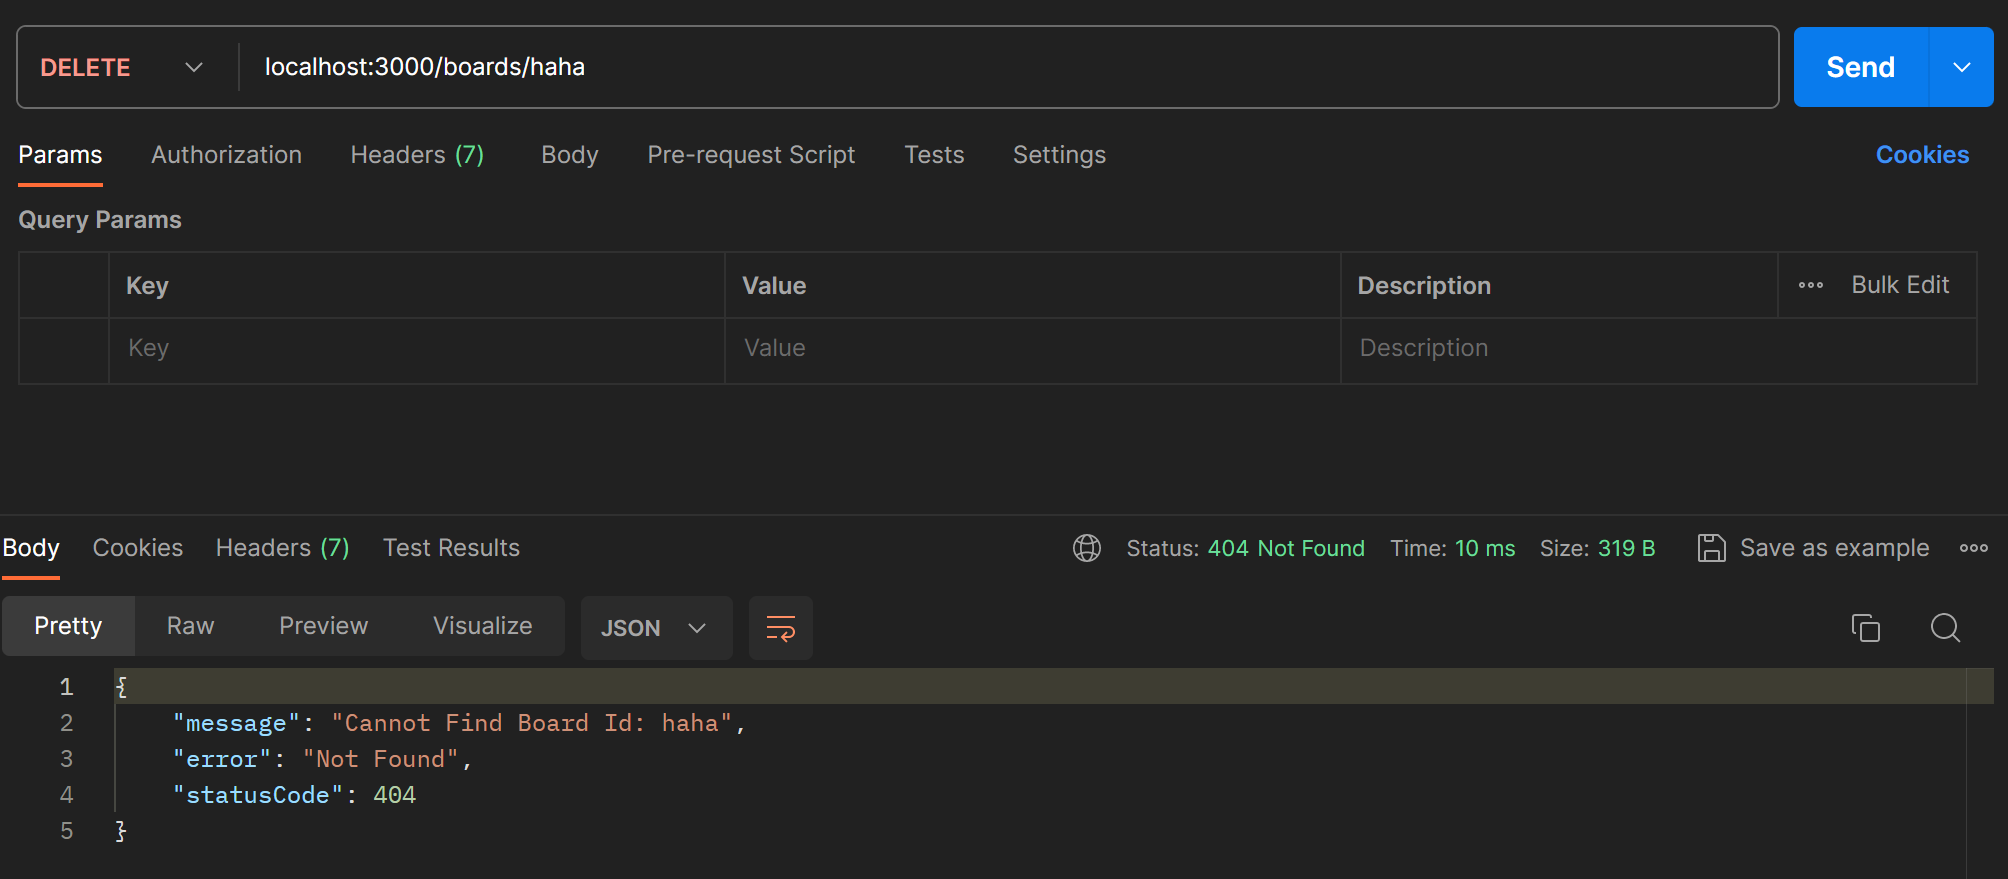2008x879 pixels.
Task: Click the Save as example disk icon
Action: [x=1711, y=548]
